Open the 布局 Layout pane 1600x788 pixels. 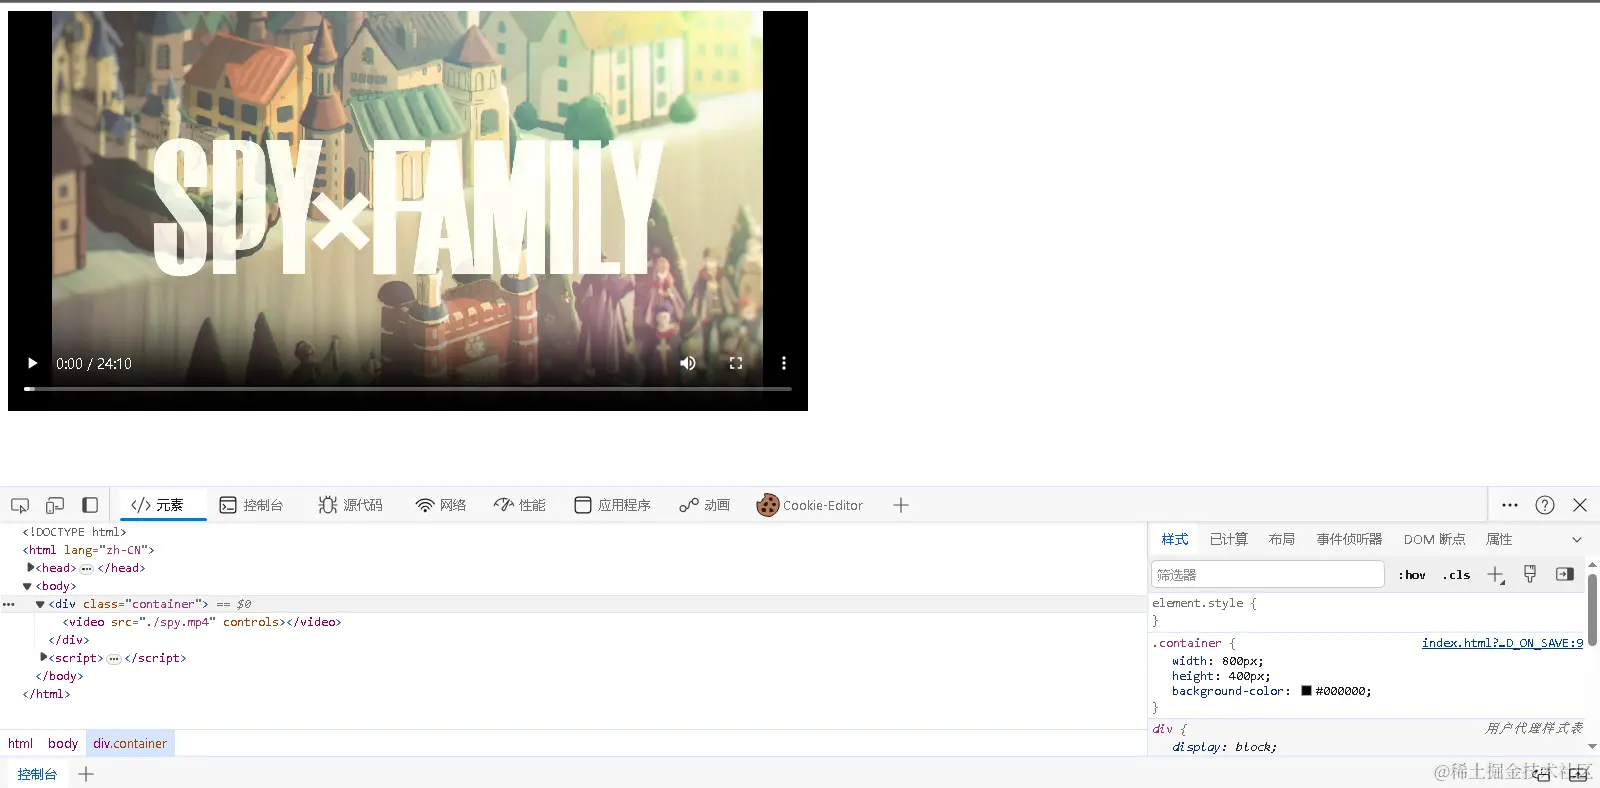point(1282,539)
